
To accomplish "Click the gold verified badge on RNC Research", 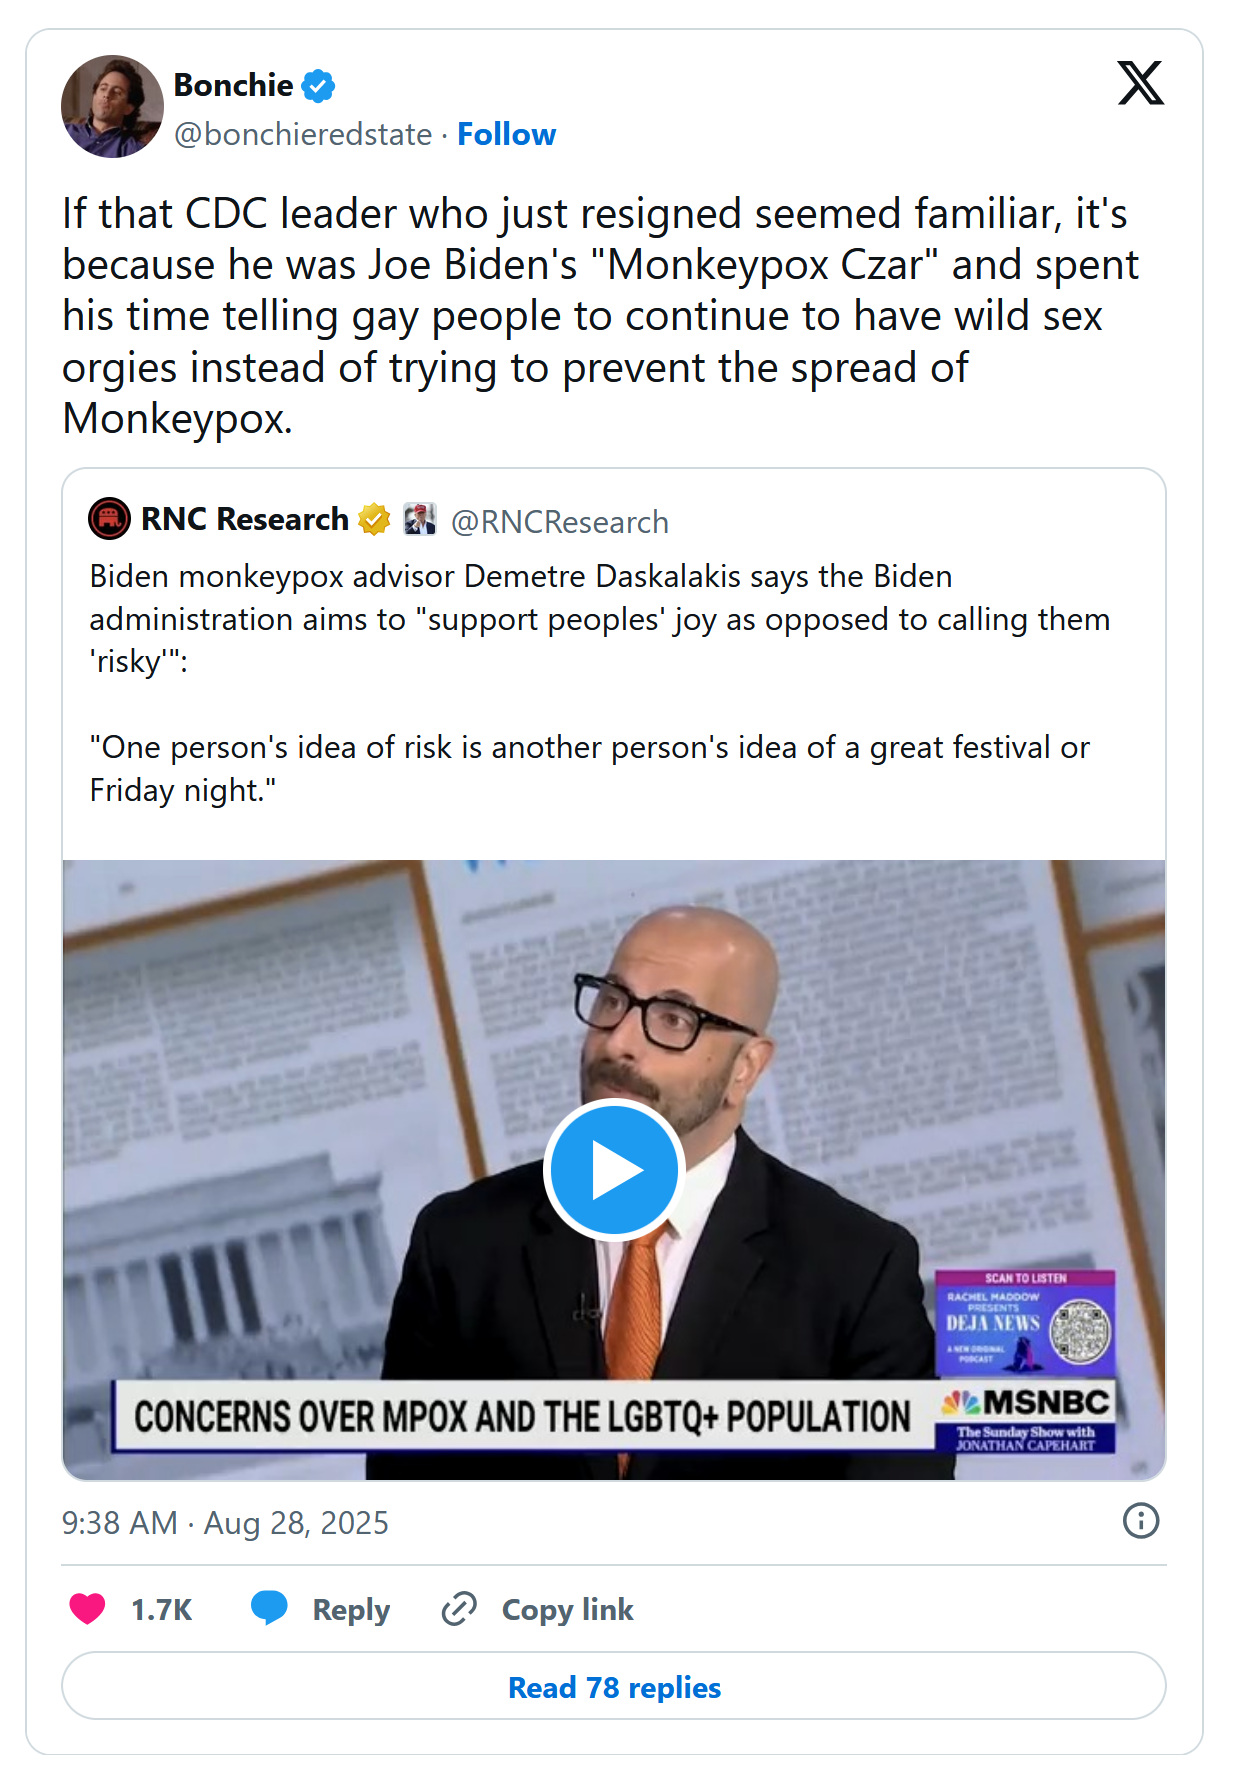I will click(374, 520).
